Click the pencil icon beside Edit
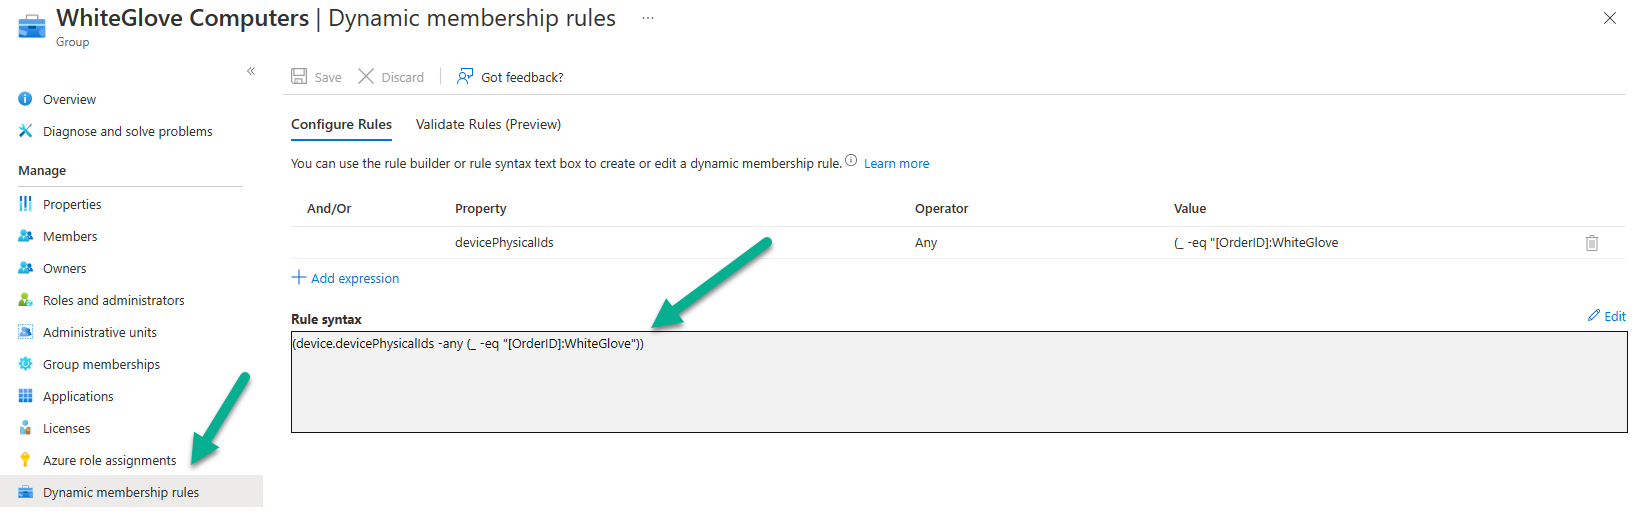Screen dimensions: 1643x512 tap(1594, 315)
